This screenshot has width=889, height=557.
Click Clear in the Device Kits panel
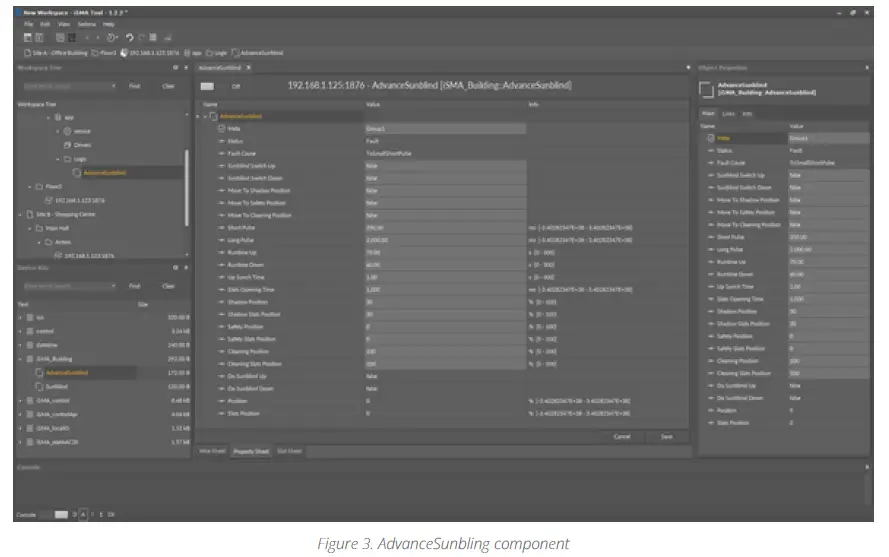click(168, 286)
